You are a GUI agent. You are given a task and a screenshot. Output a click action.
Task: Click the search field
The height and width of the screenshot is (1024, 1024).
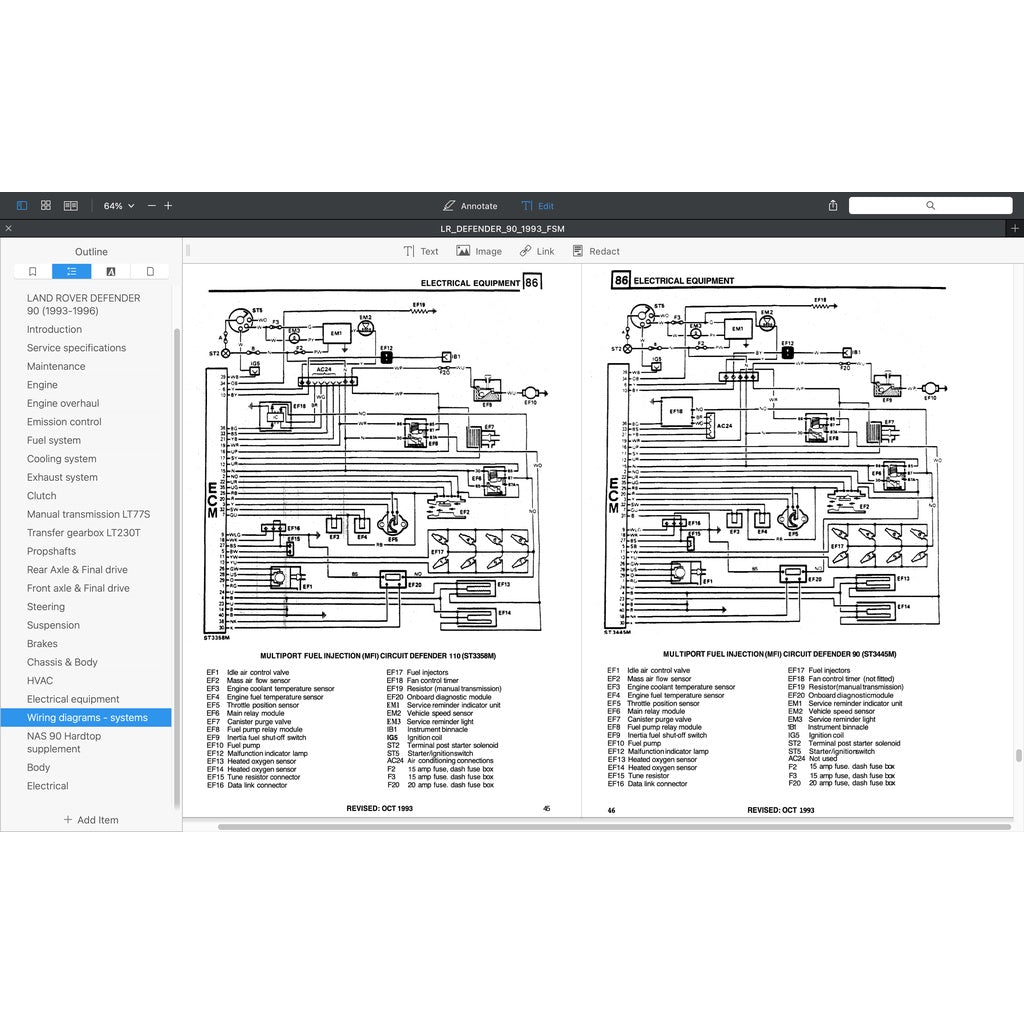[x=930, y=205]
